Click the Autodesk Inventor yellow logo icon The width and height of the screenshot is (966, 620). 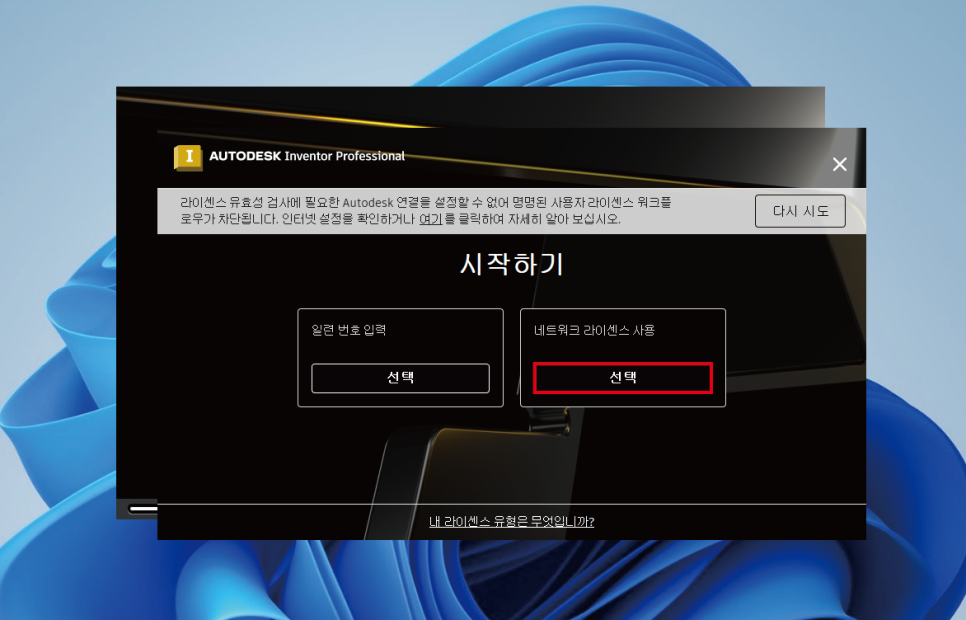point(188,158)
